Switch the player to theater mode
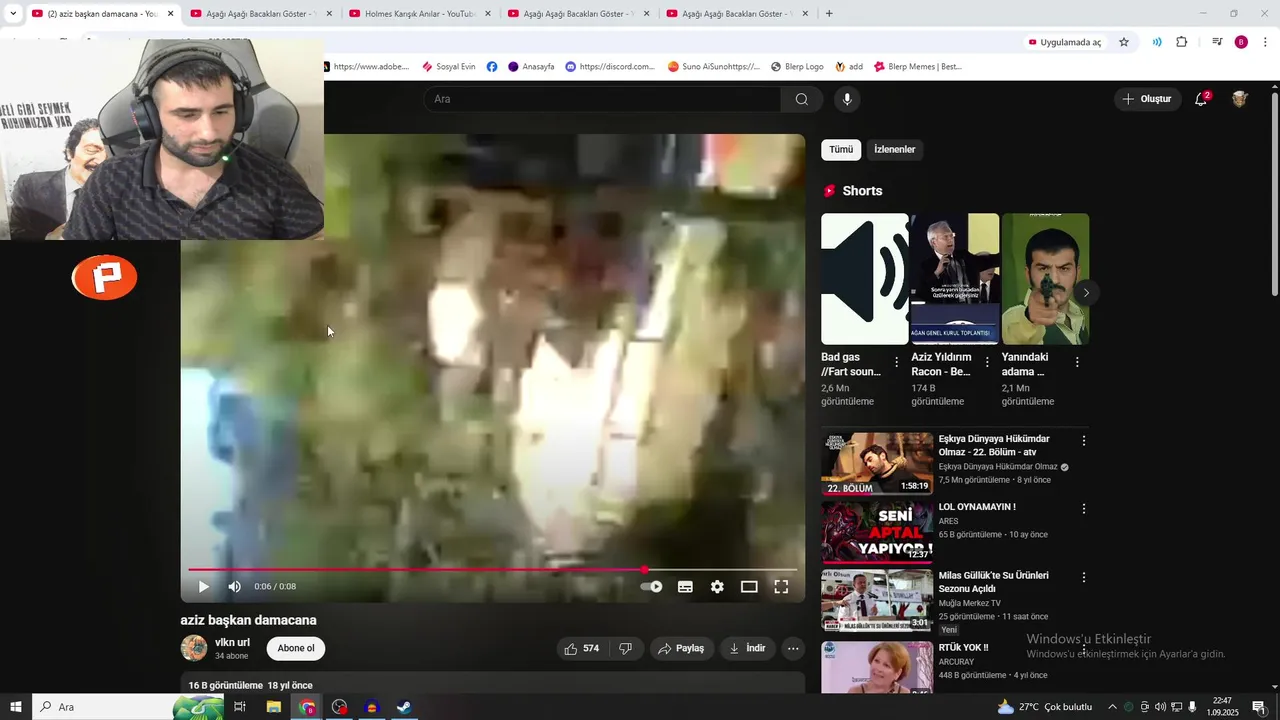Viewport: 1280px width, 720px height. pos(749,587)
